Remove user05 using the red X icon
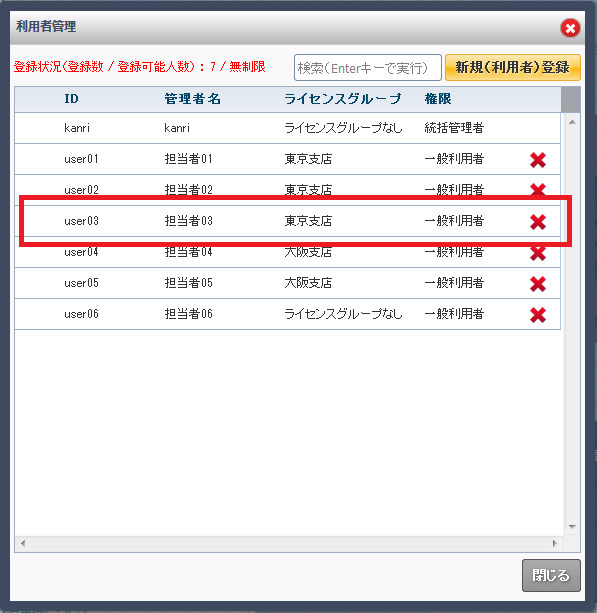Image resolution: width=597 pixels, height=613 pixels. coord(538,284)
